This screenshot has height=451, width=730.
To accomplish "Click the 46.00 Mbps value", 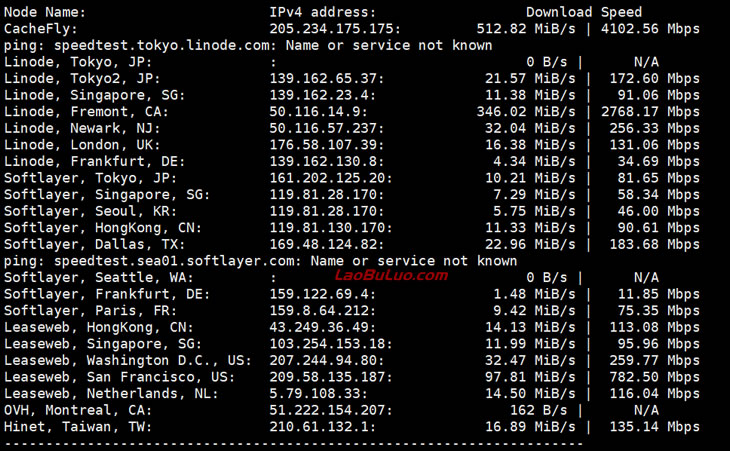I will point(659,211).
